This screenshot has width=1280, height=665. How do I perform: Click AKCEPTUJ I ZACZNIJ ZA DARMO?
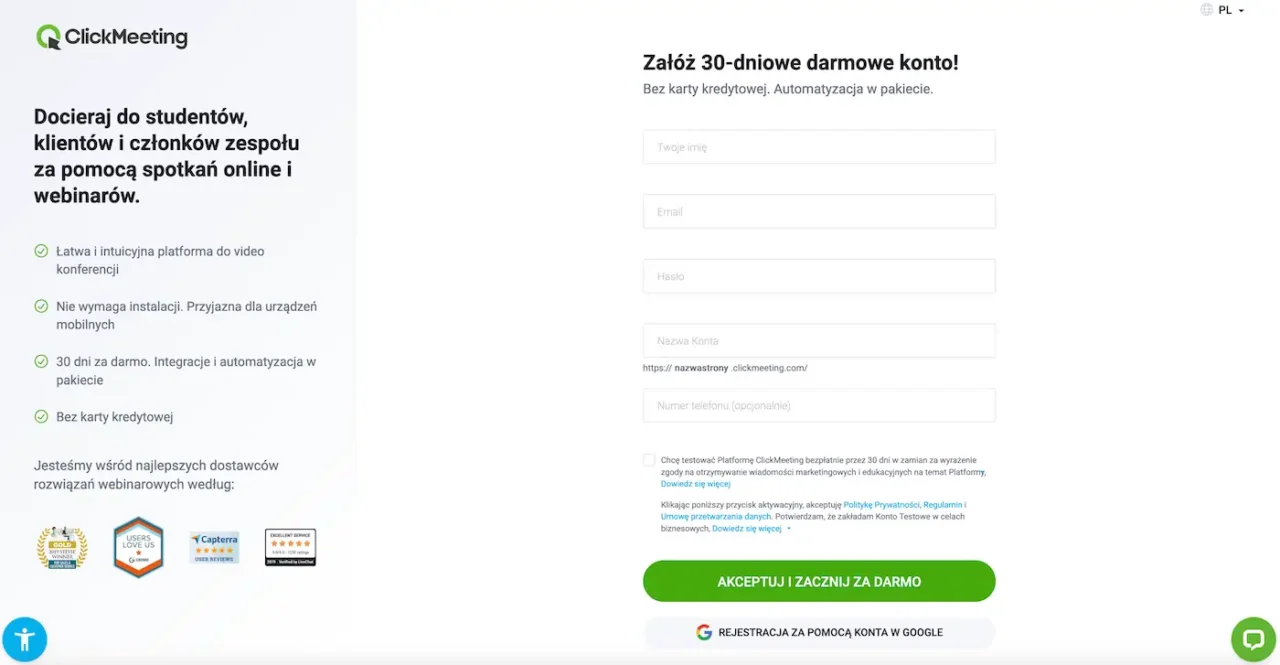[818, 581]
